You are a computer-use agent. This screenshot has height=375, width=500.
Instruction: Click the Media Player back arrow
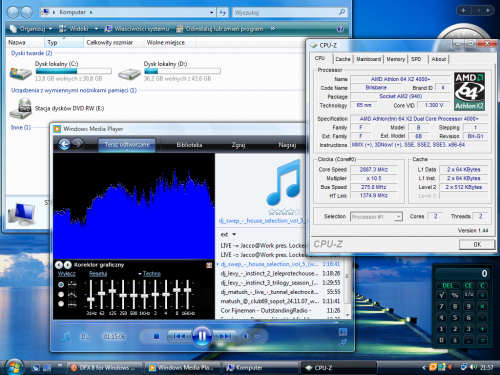tap(64, 144)
